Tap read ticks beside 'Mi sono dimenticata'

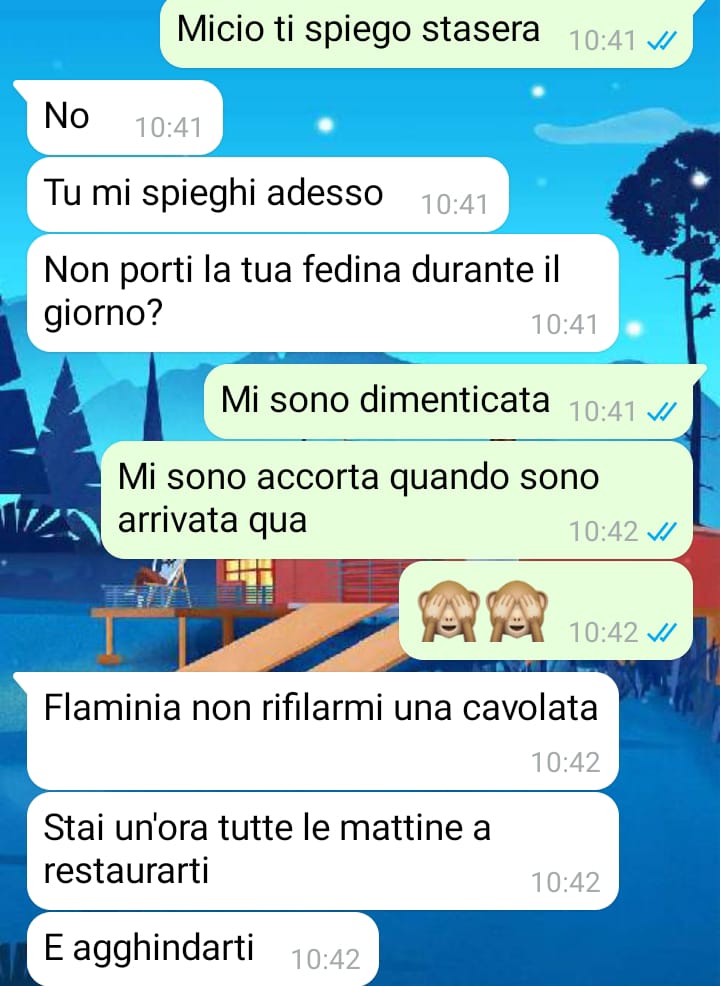[662, 413]
